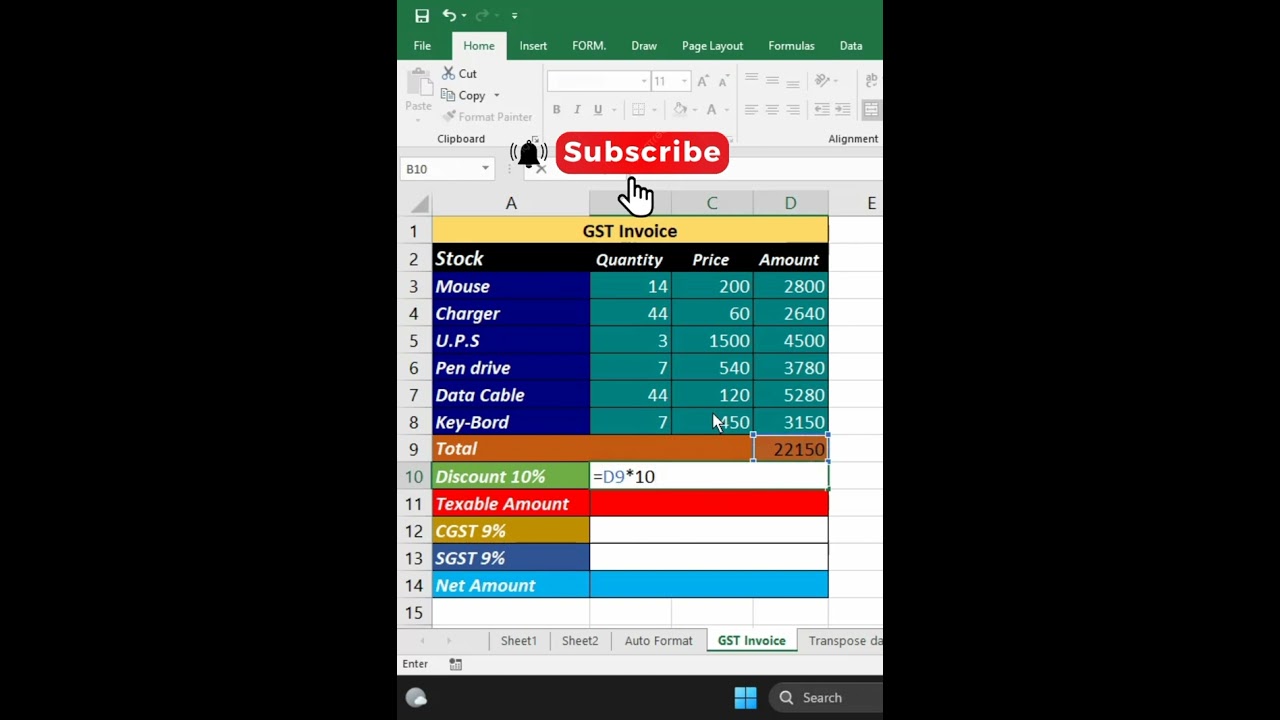Click Top Align icon
Image resolution: width=1280 pixels, height=720 pixels.
(x=751, y=81)
